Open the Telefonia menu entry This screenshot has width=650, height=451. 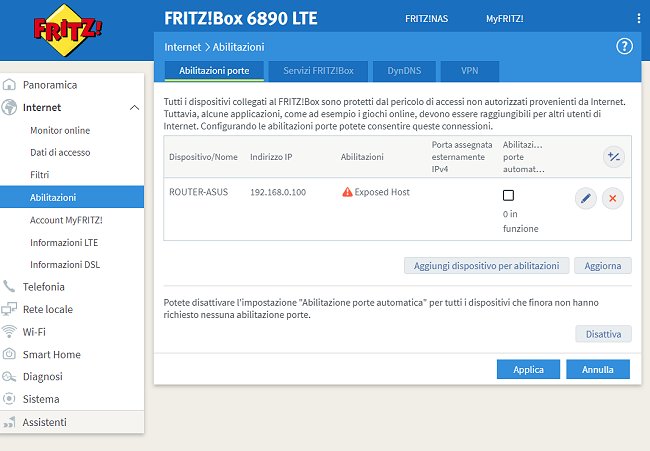pos(44,287)
